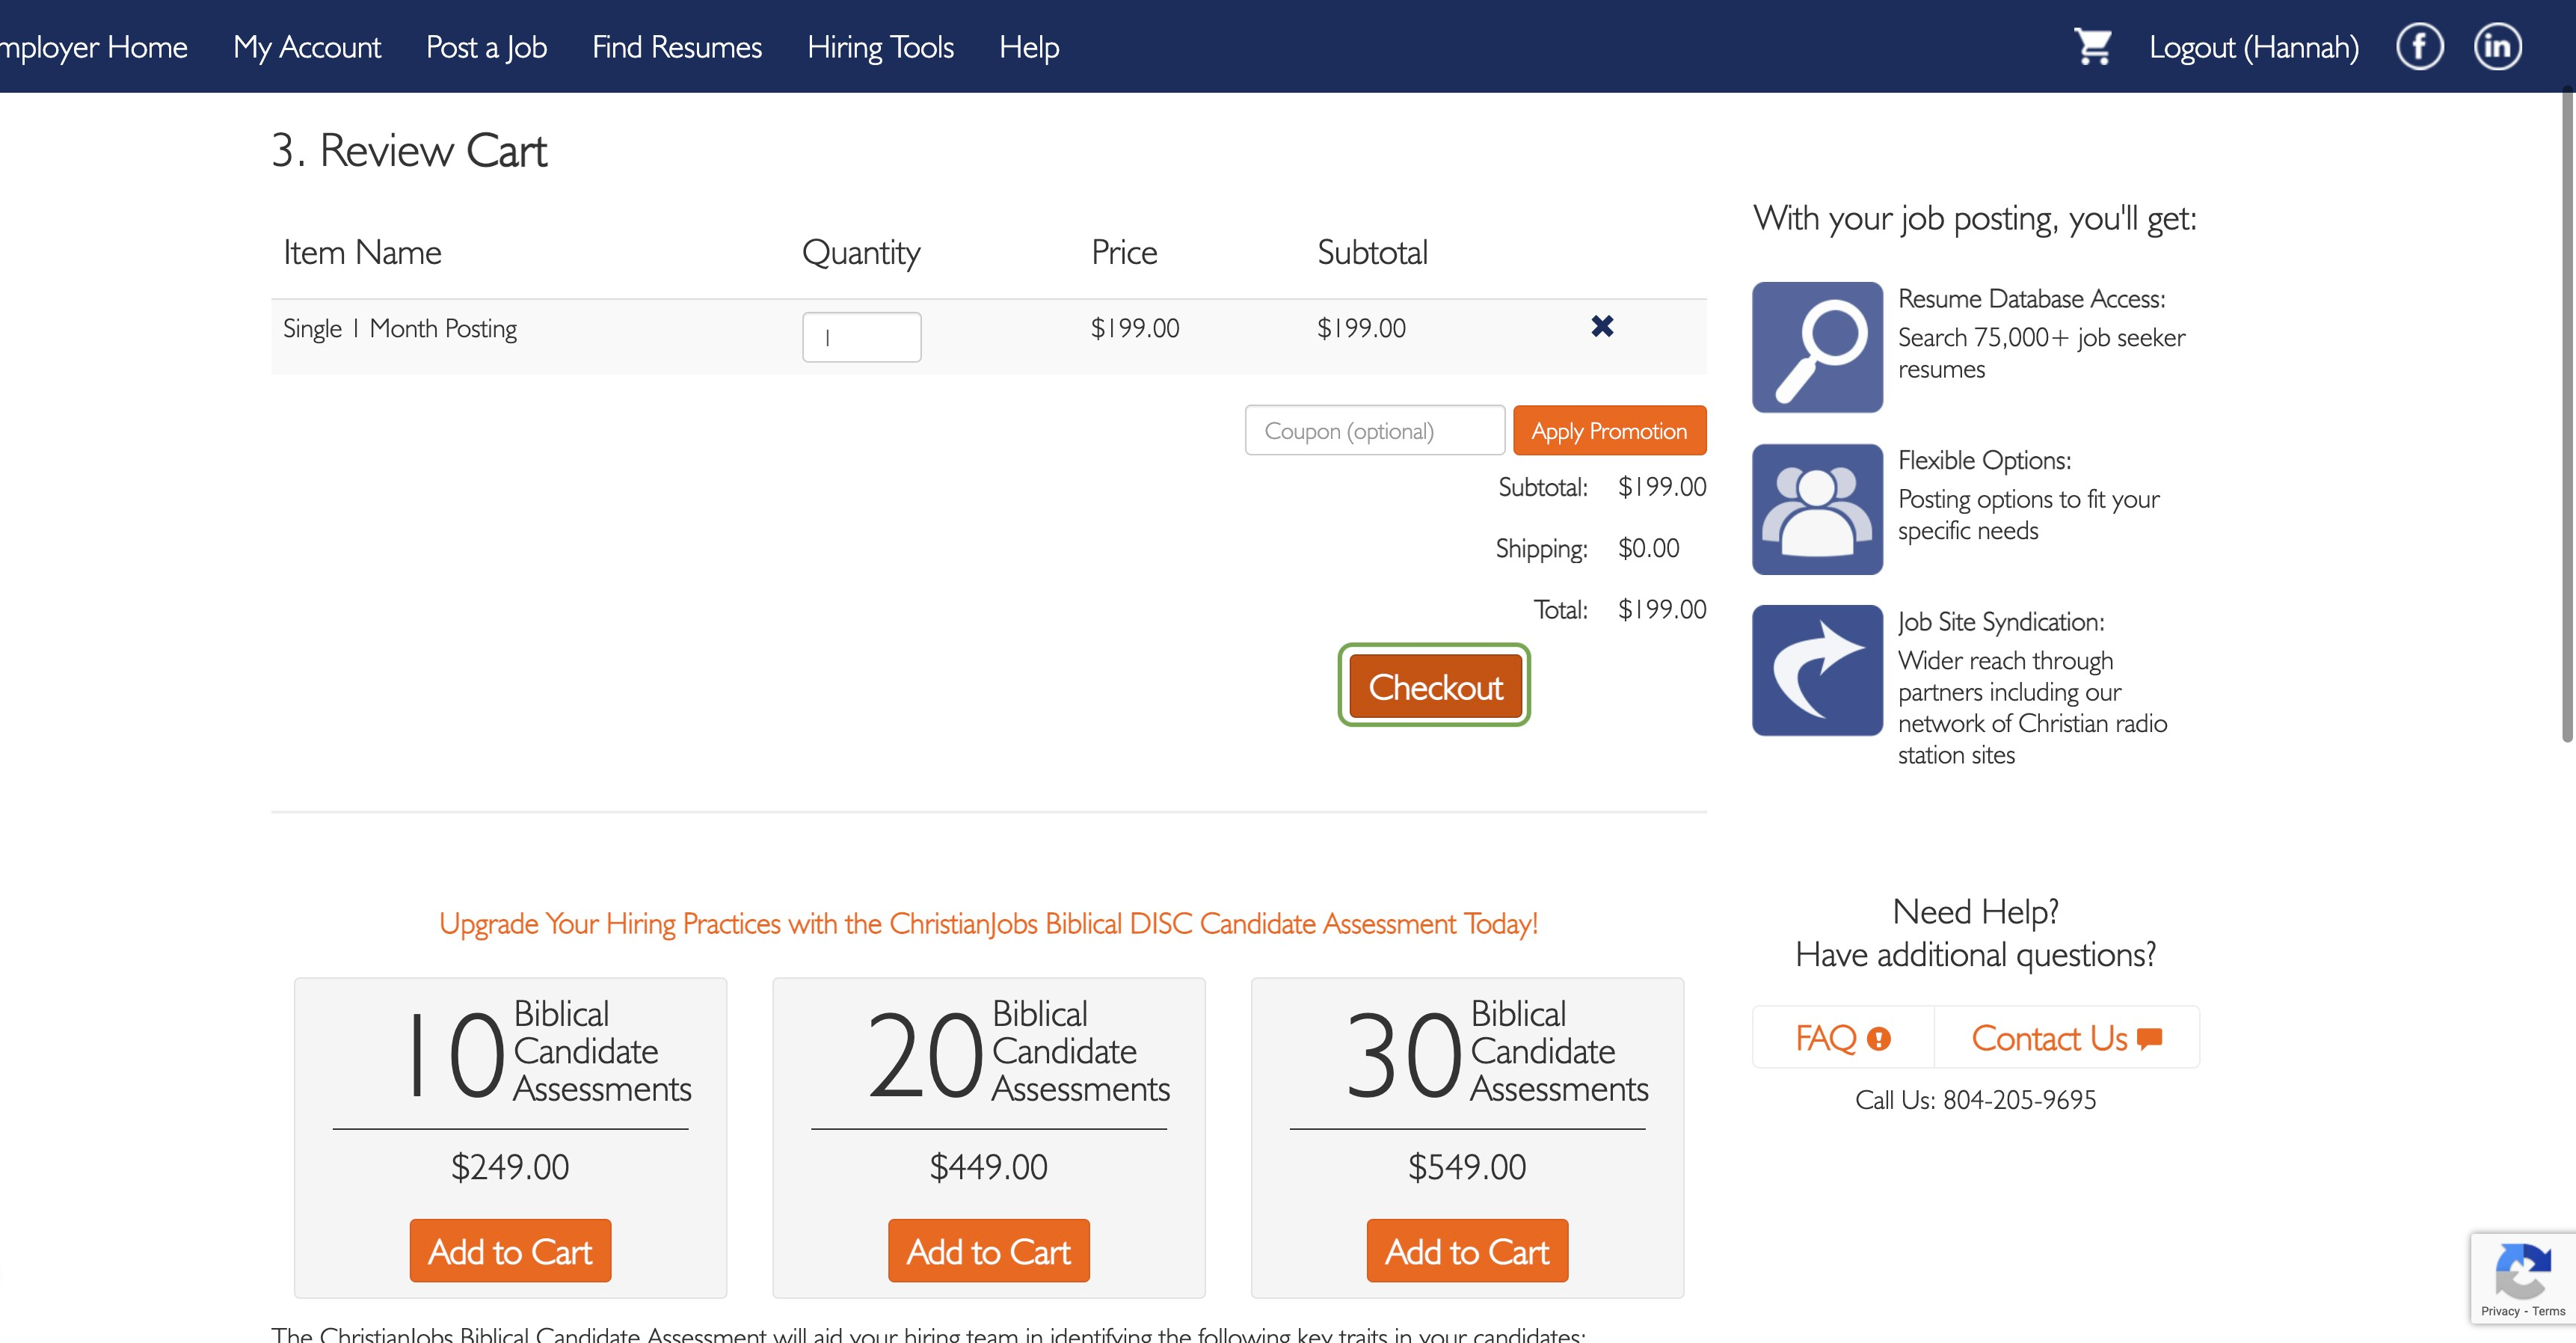This screenshot has width=2576, height=1343.
Task: Focus the Coupon (optional) field
Action: (x=1374, y=430)
